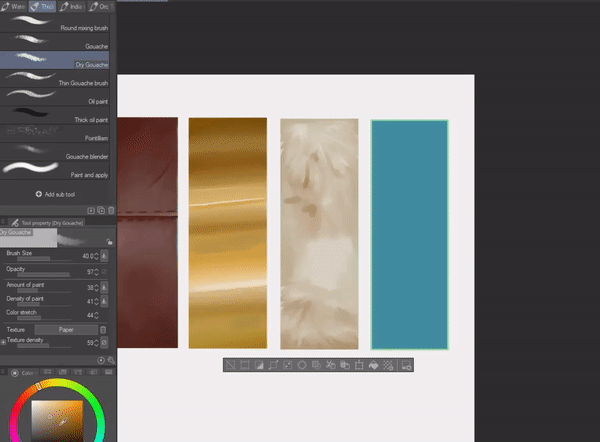This screenshot has height=442, width=600.
Task: Open Amount of paint dynamics button
Action: (104, 287)
